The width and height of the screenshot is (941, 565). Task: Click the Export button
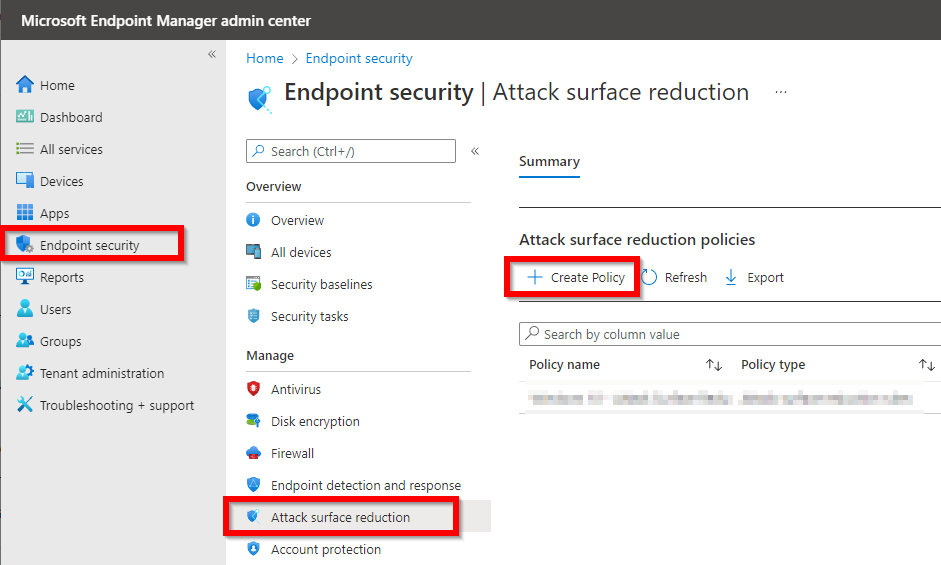(x=754, y=277)
